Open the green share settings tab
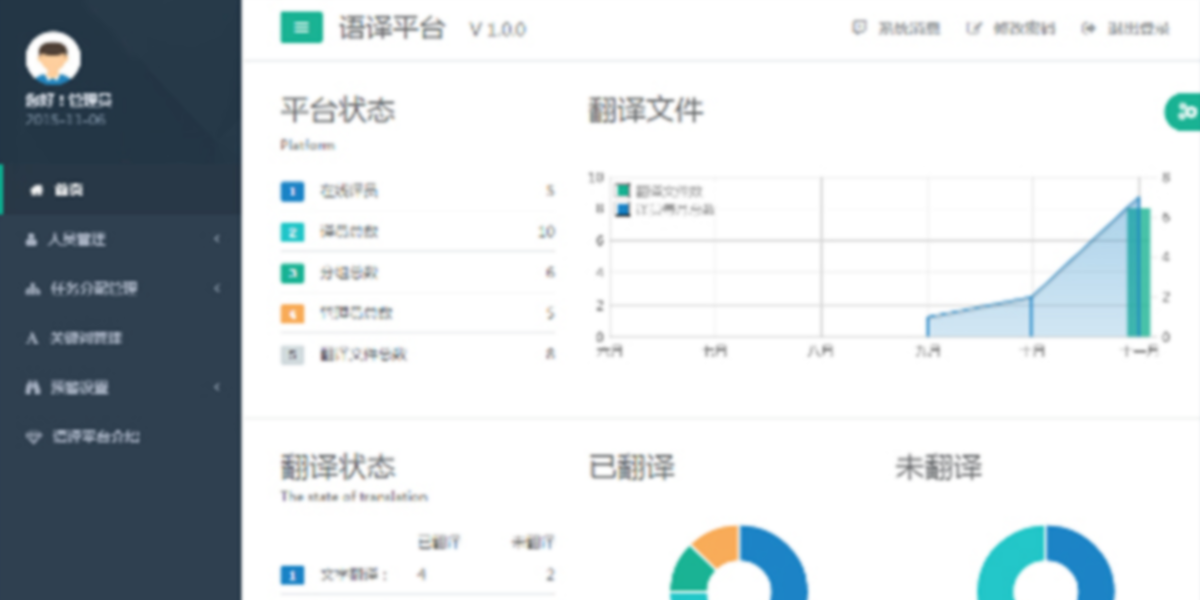This screenshot has height=600, width=1200. tap(1184, 111)
